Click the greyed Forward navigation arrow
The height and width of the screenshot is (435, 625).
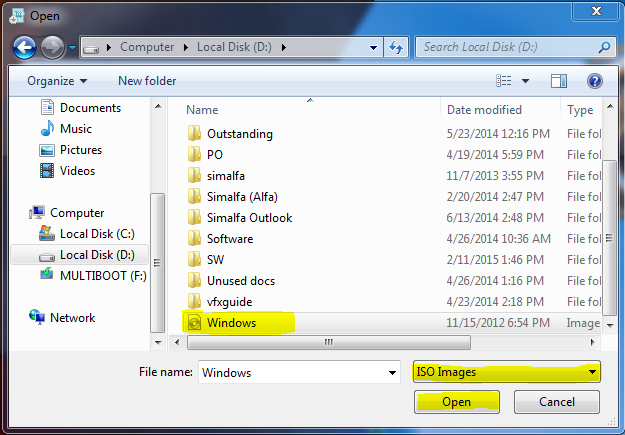[x=52, y=47]
